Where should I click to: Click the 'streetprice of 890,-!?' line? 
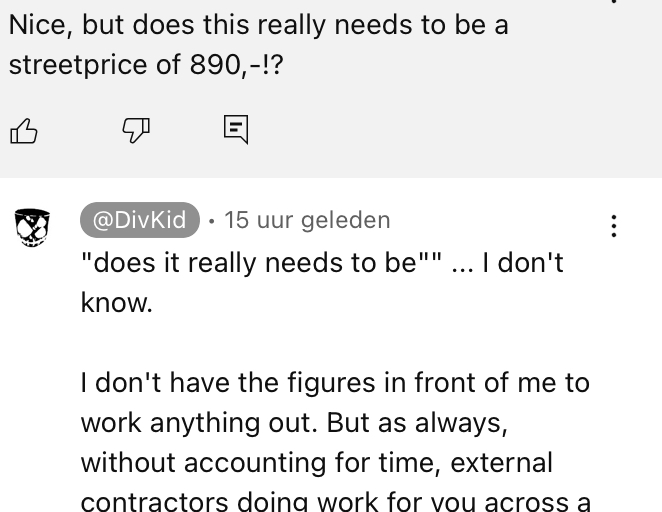pos(146,65)
